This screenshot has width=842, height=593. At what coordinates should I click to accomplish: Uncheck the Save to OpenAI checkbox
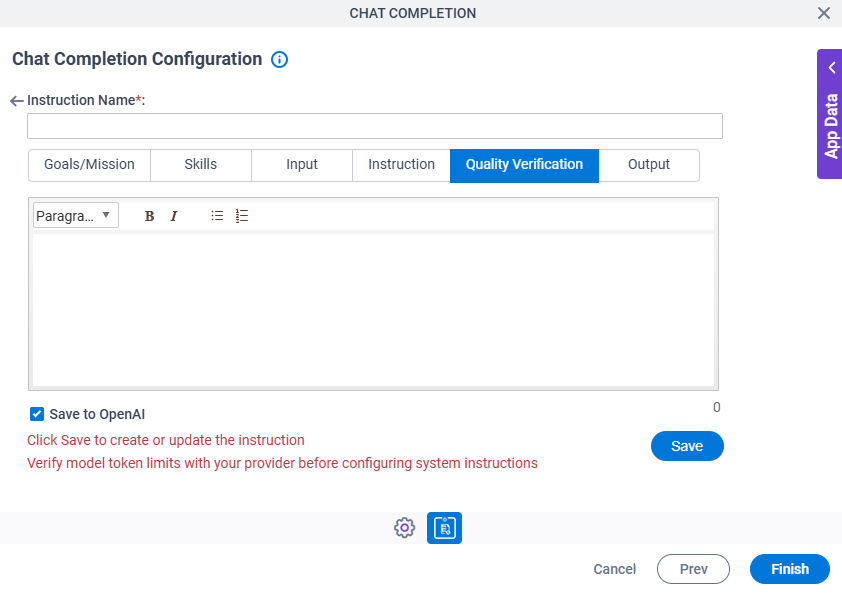(x=37, y=414)
